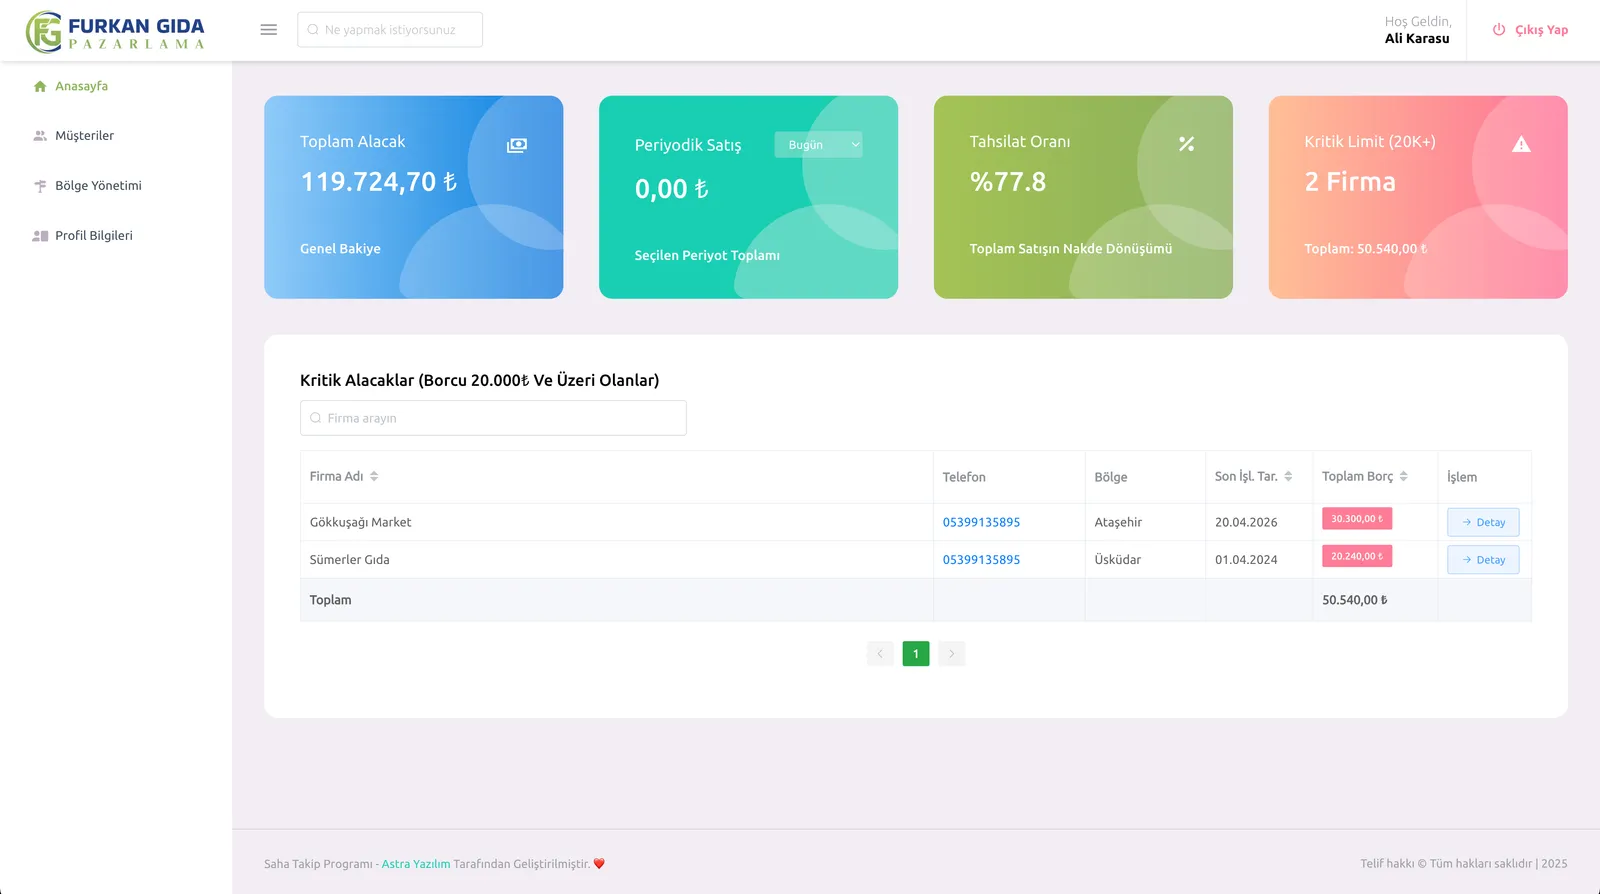Toggle the hamburger sidebar menu icon
1600x894 pixels.
coord(268,30)
